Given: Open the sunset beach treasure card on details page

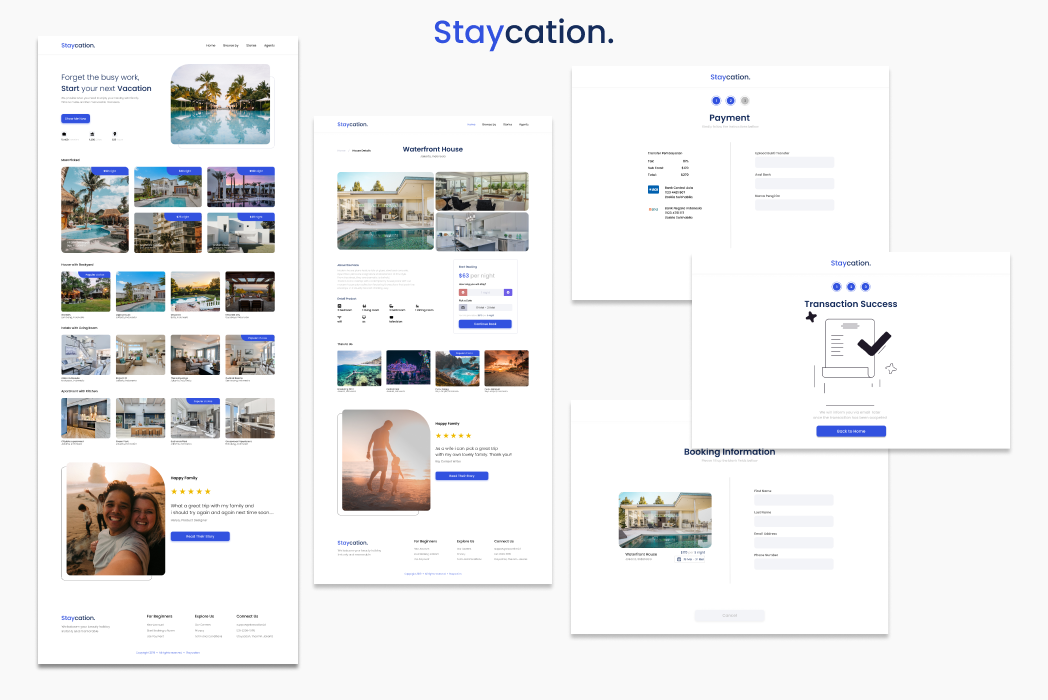Looking at the screenshot, I should click(x=507, y=368).
